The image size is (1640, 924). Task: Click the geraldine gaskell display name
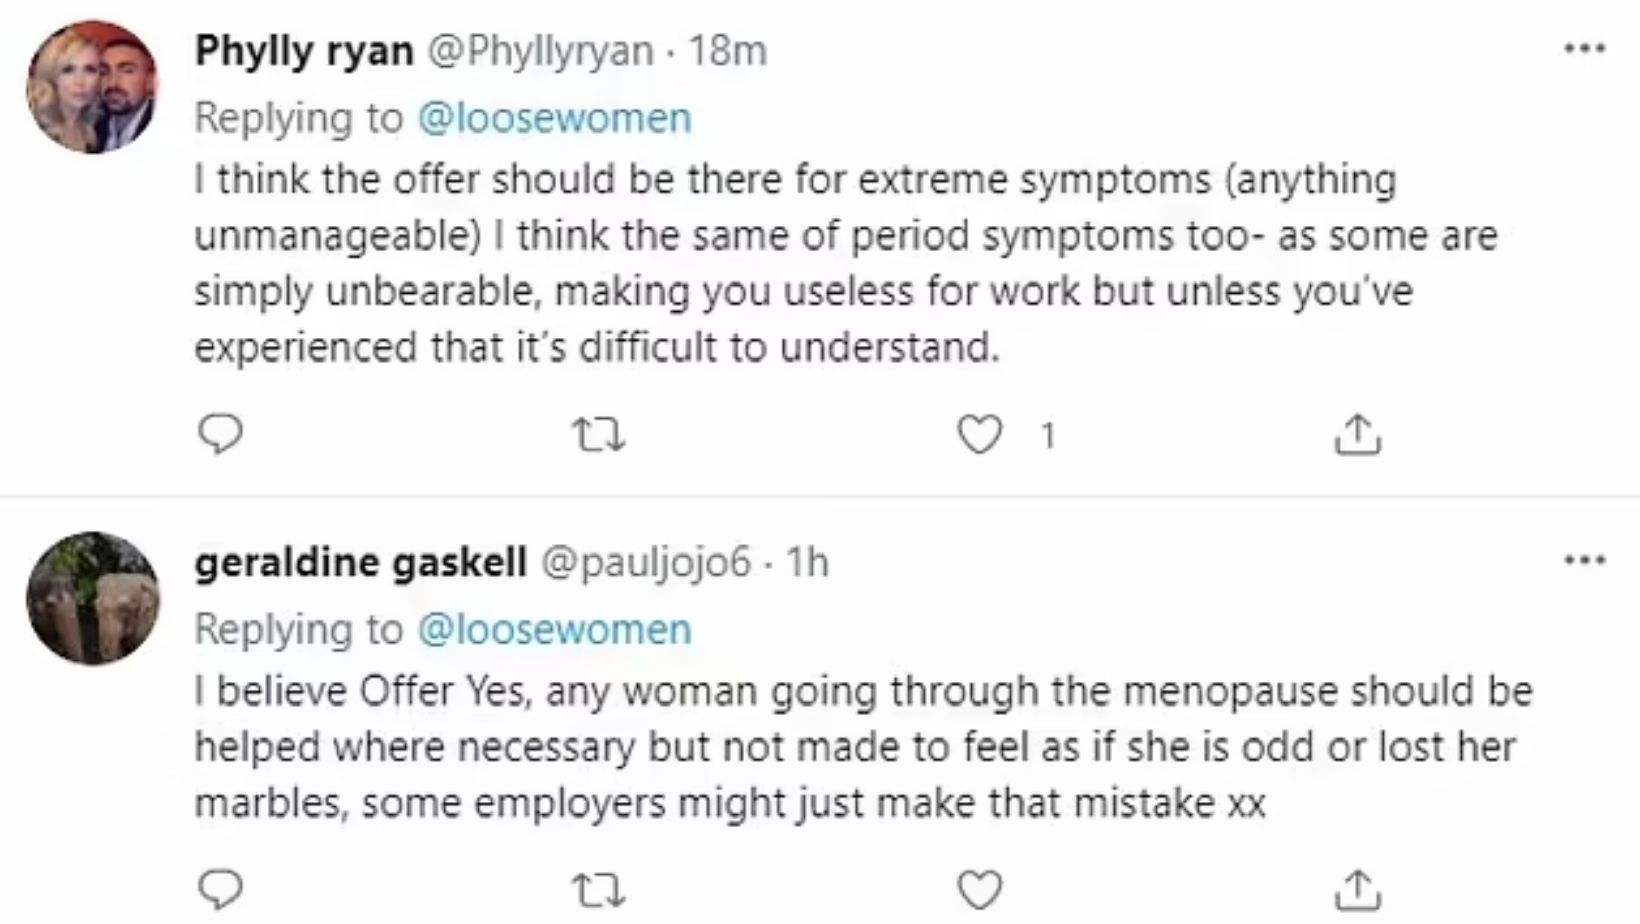(360, 563)
